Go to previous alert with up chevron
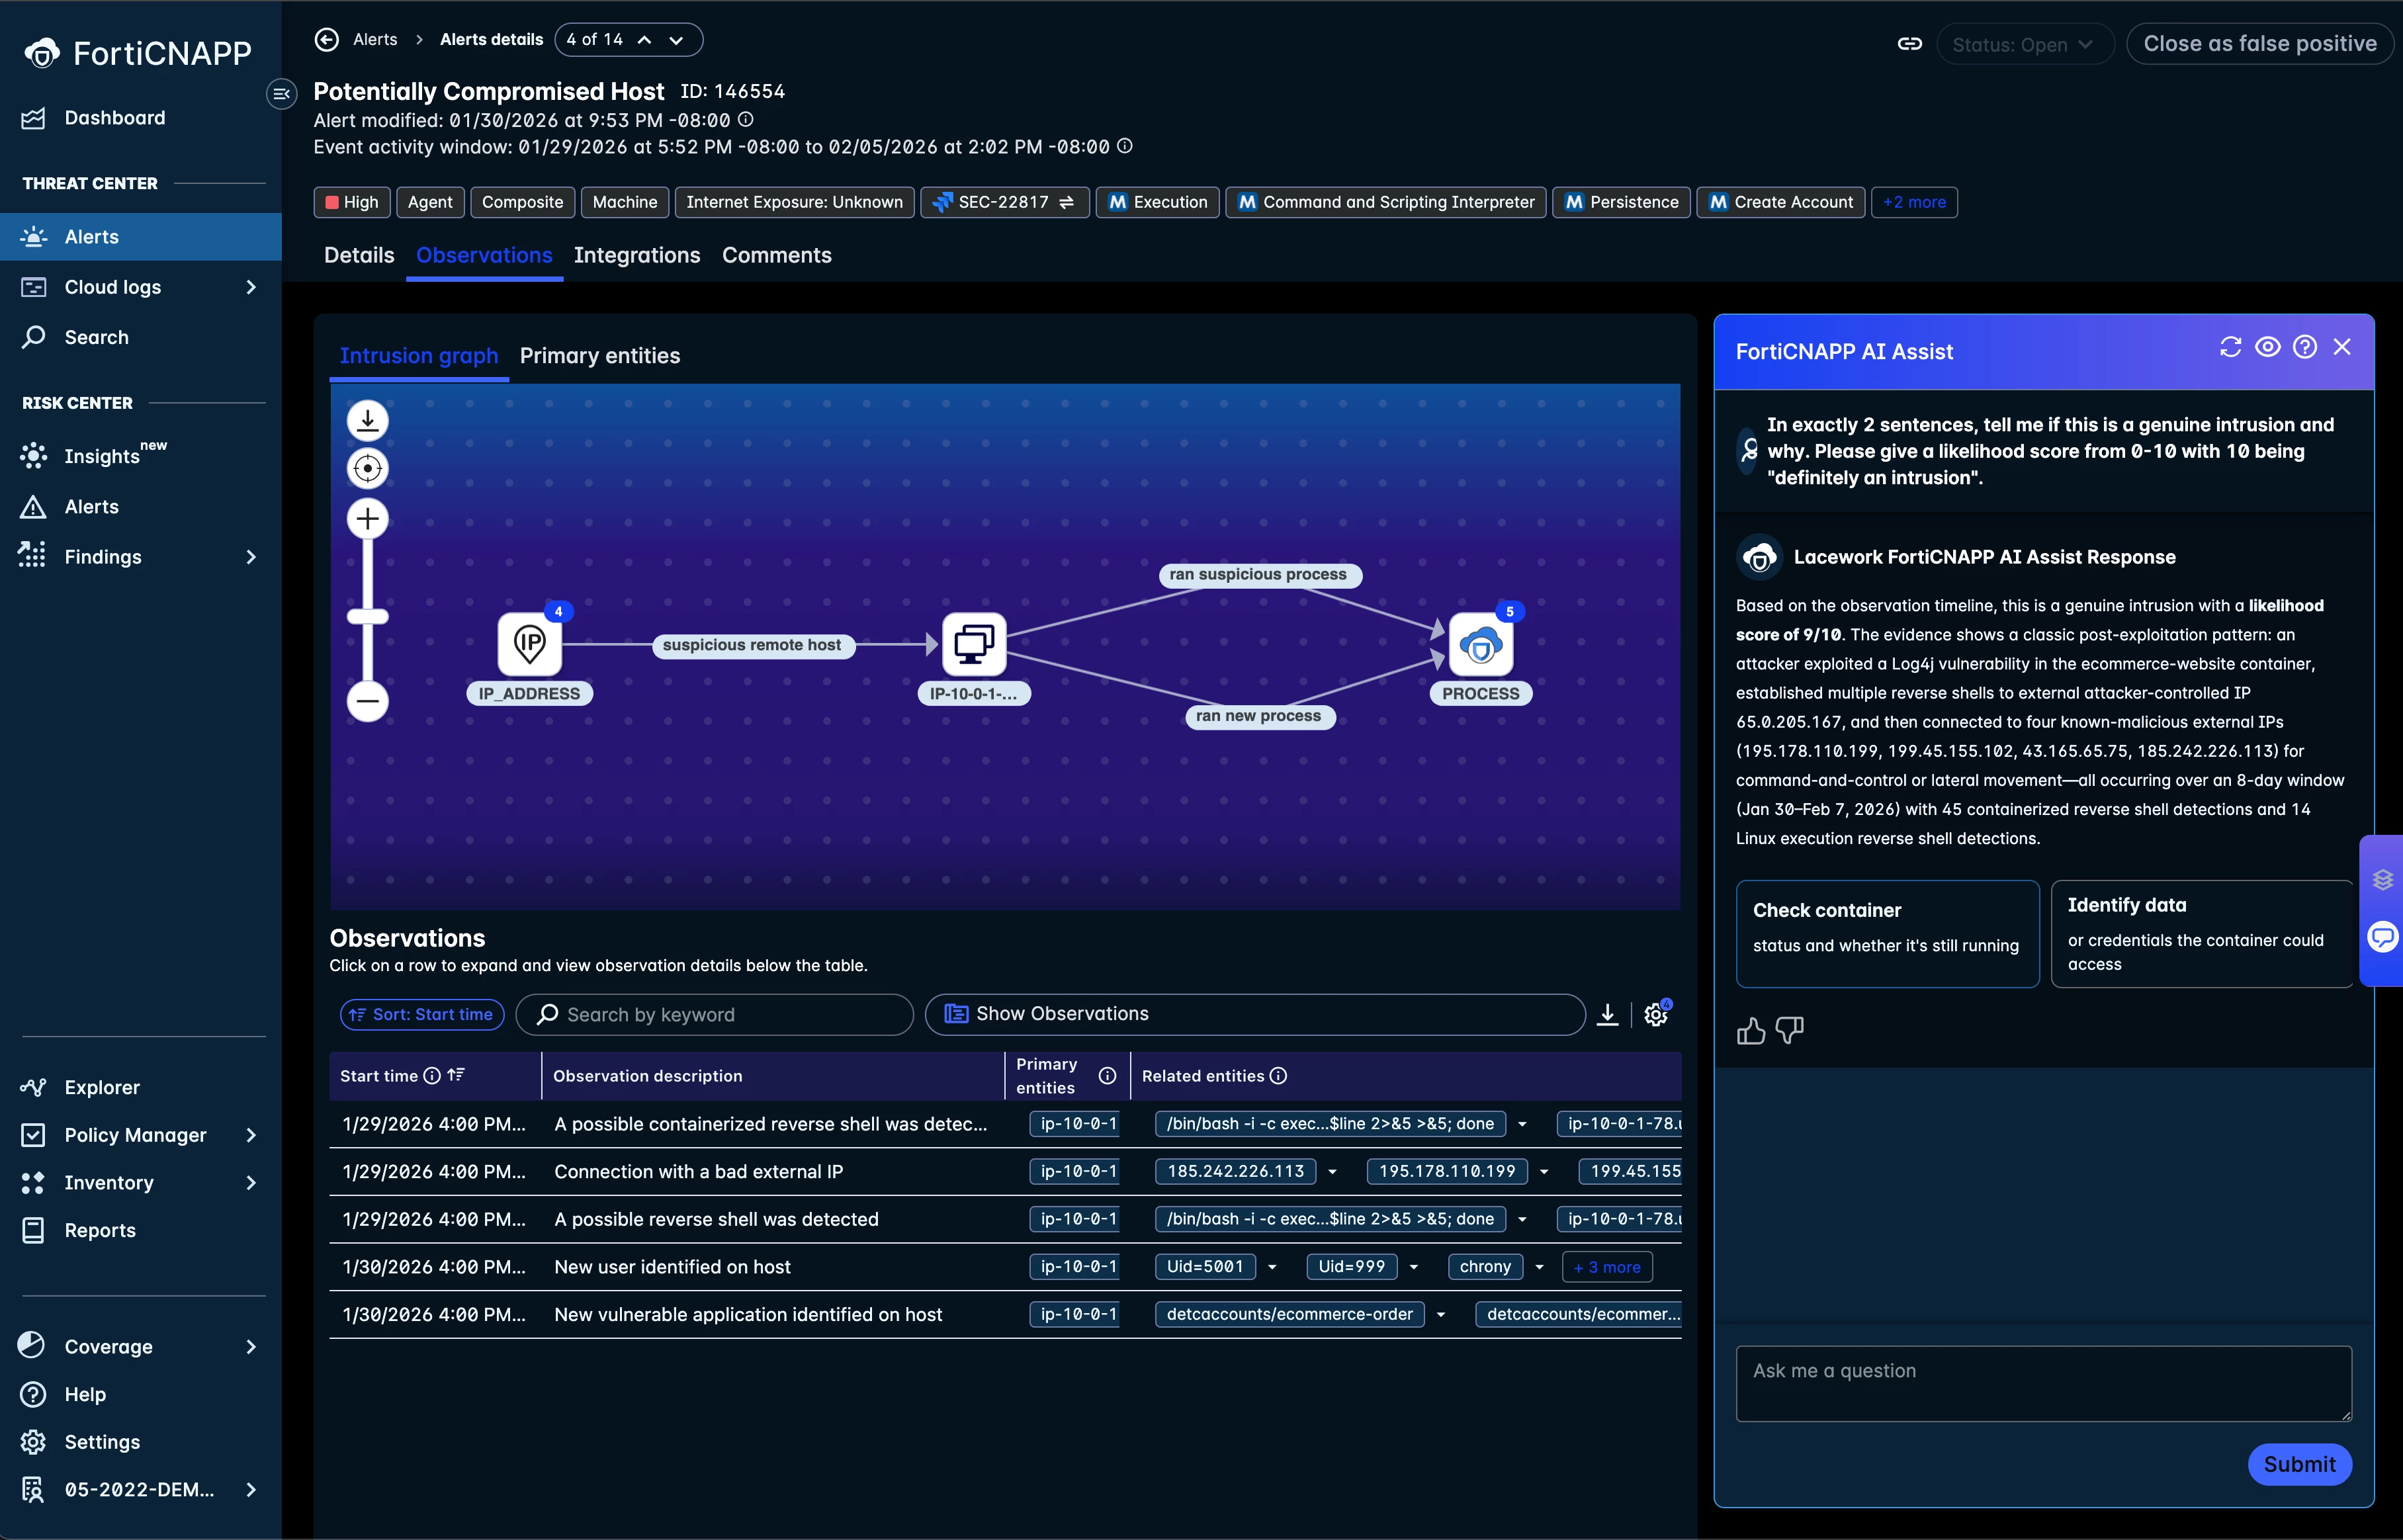 coord(645,40)
